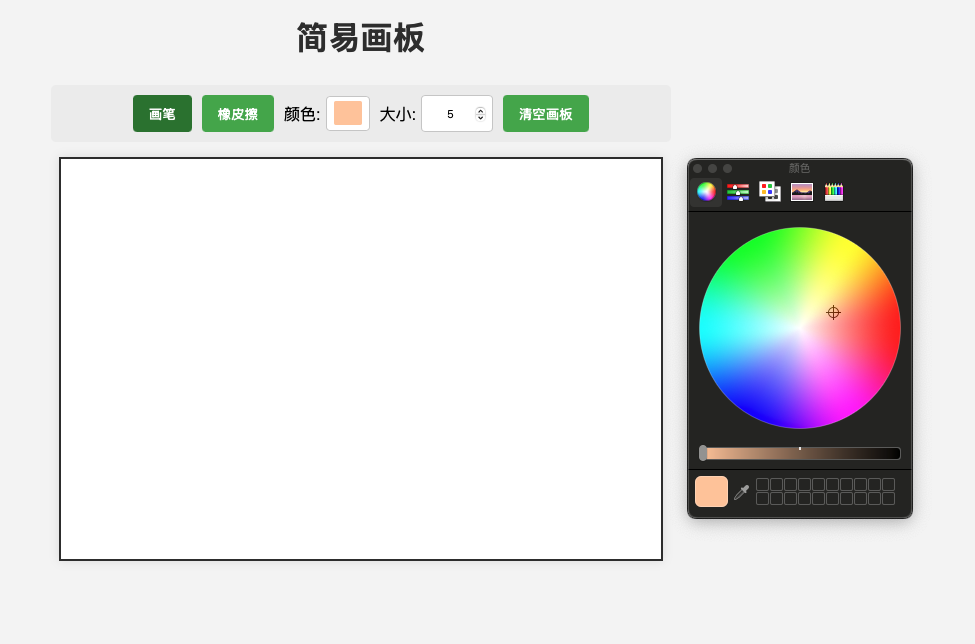This screenshot has width=975, height=644.
Task: Click the current color preview swatch
Action: click(711, 492)
